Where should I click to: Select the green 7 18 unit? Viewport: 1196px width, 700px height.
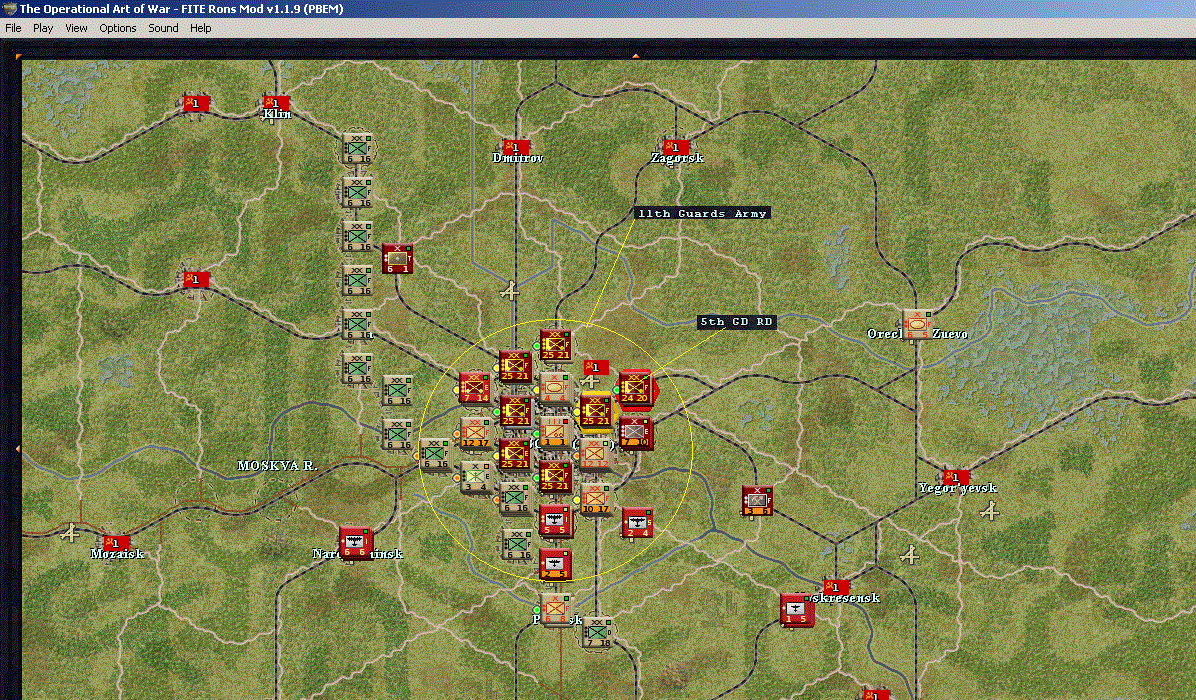597,632
